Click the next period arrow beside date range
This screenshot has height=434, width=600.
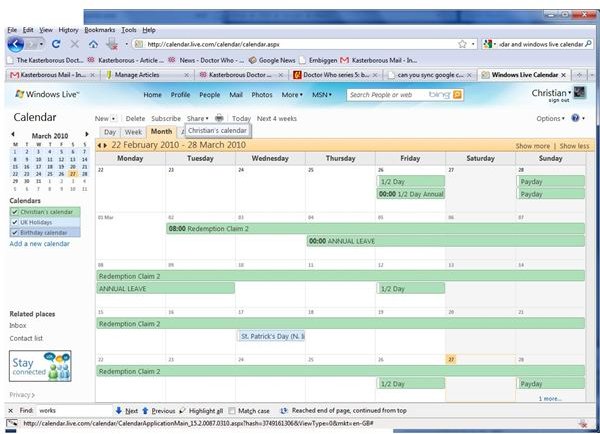pos(105,145)
